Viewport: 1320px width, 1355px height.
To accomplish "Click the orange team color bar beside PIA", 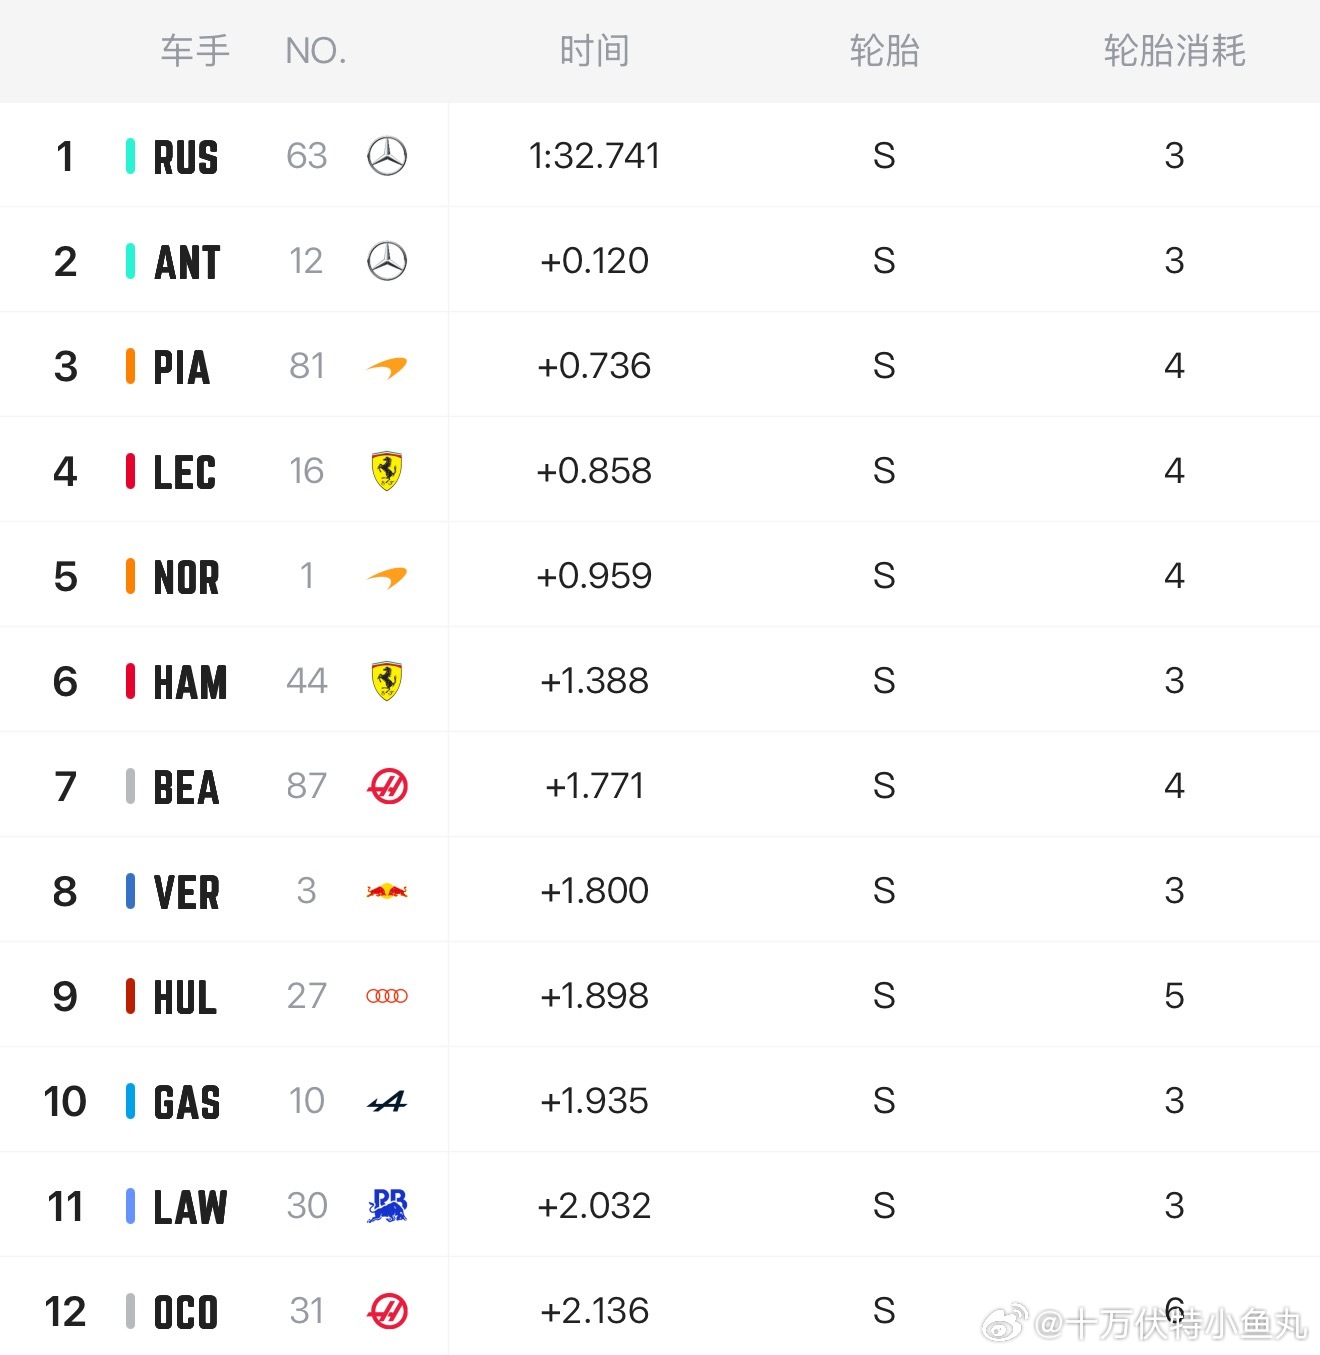I will (130, 366).
